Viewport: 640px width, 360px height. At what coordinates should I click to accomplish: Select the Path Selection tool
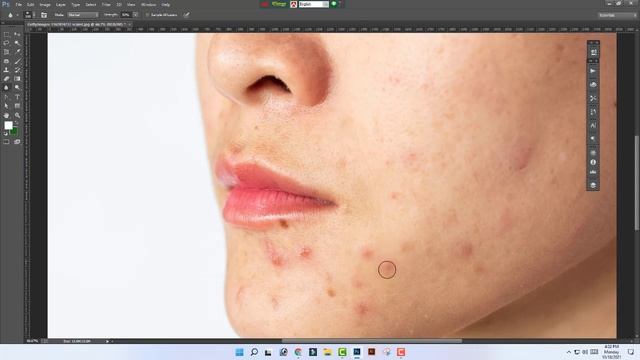pos(6,106)
